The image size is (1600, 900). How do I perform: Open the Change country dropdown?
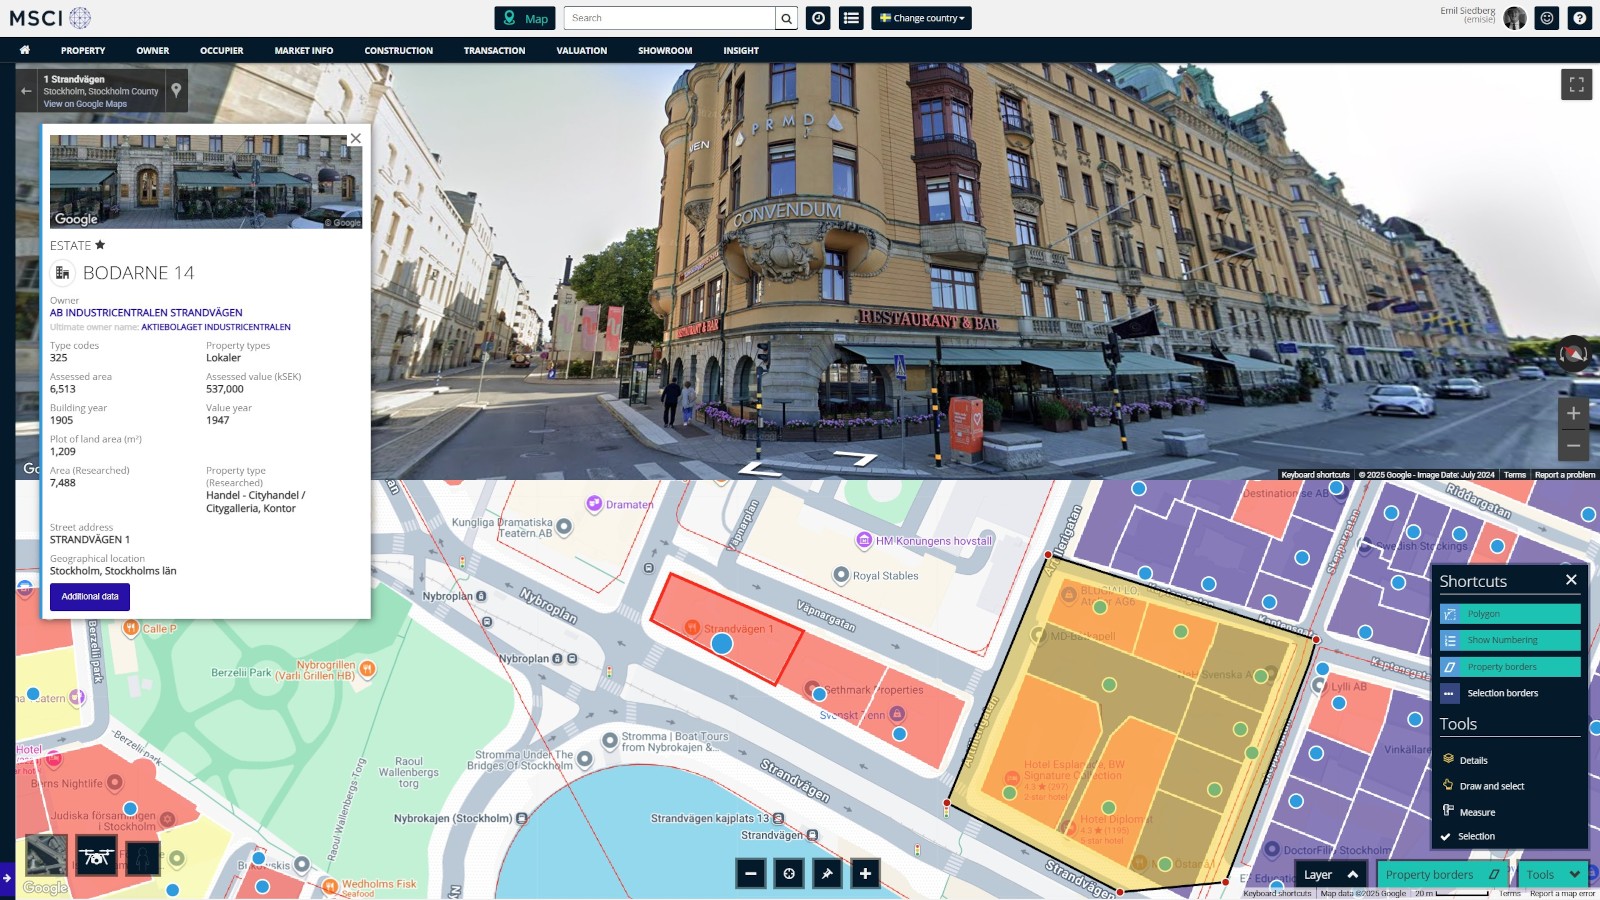(921, 18)
